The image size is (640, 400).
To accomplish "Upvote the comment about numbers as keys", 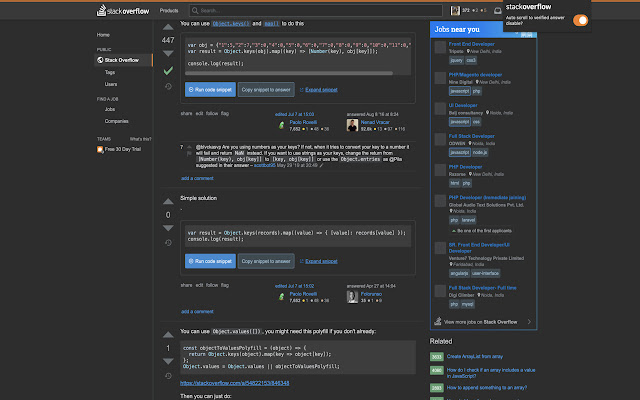I will (x=189, y=147).
